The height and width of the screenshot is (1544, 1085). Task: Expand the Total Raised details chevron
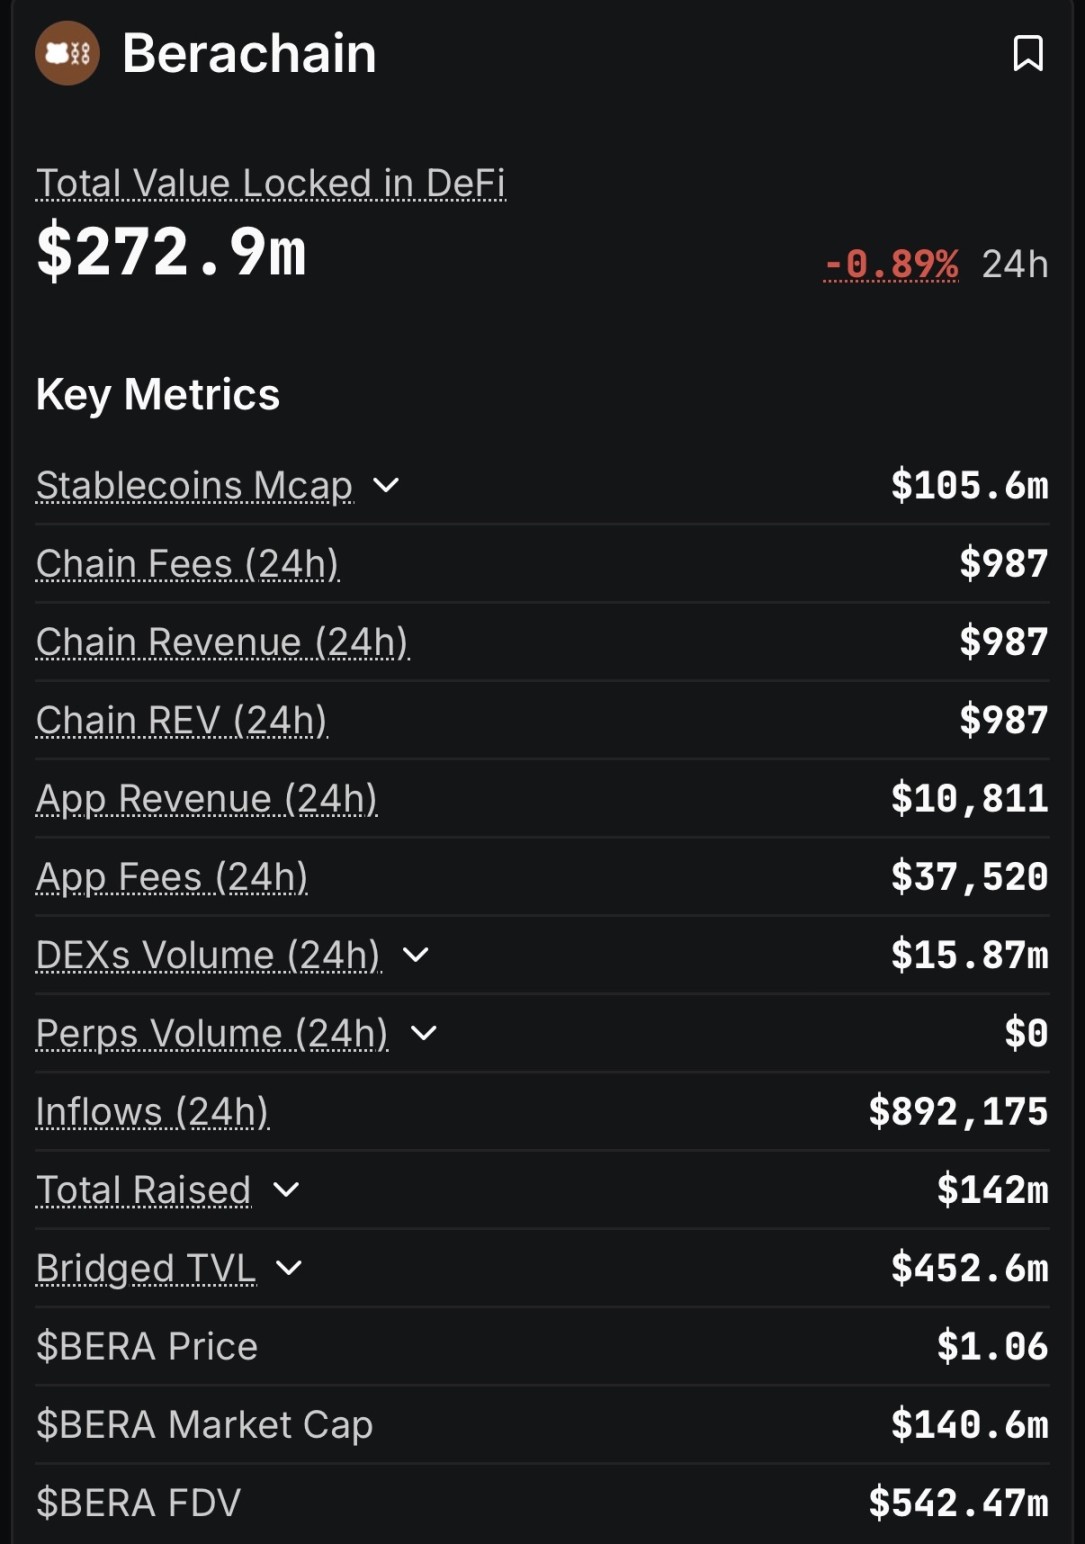[286, 1190]
